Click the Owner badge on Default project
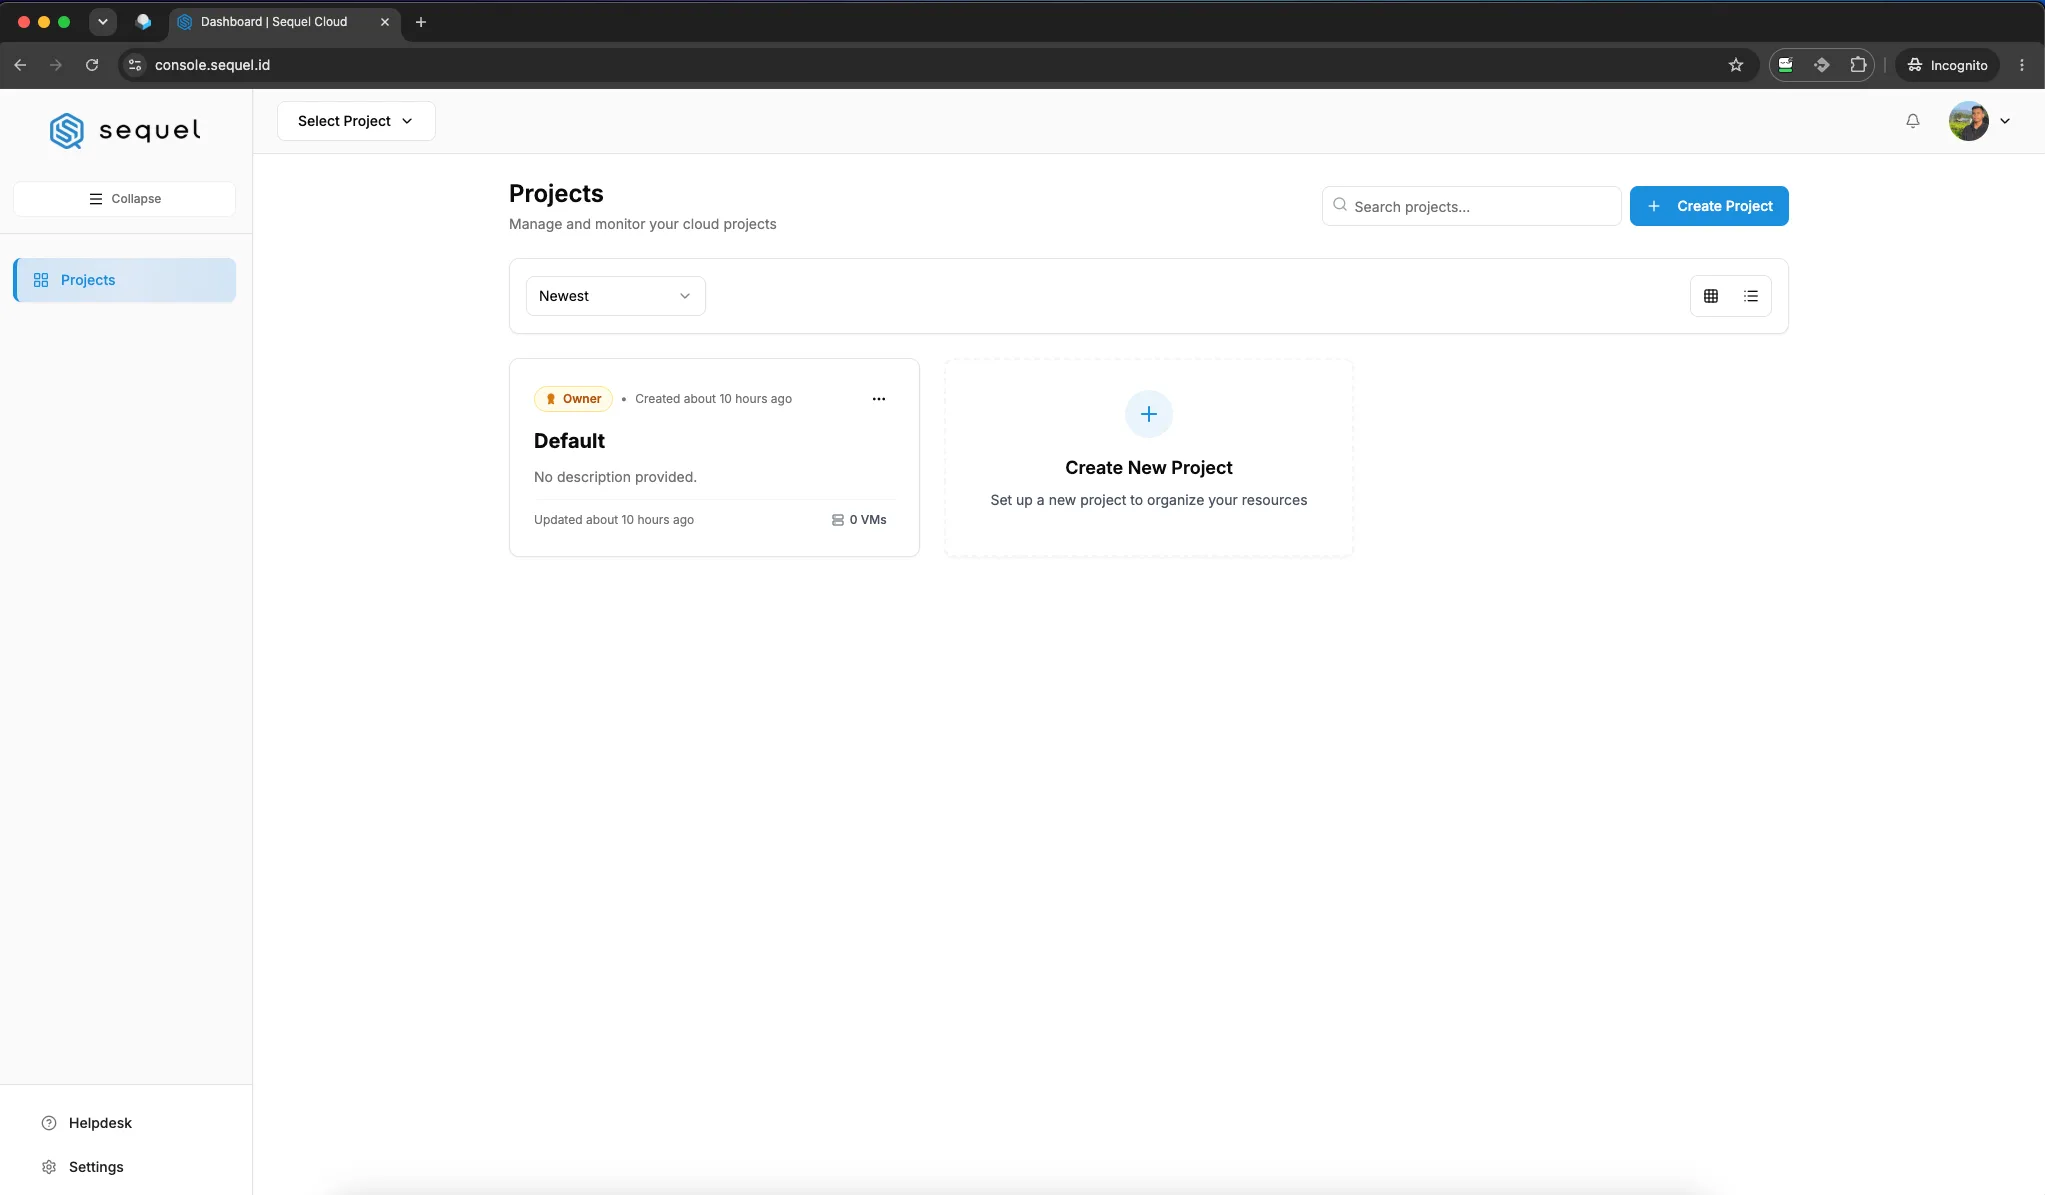2045x1195 pixels. click(573, 399)
